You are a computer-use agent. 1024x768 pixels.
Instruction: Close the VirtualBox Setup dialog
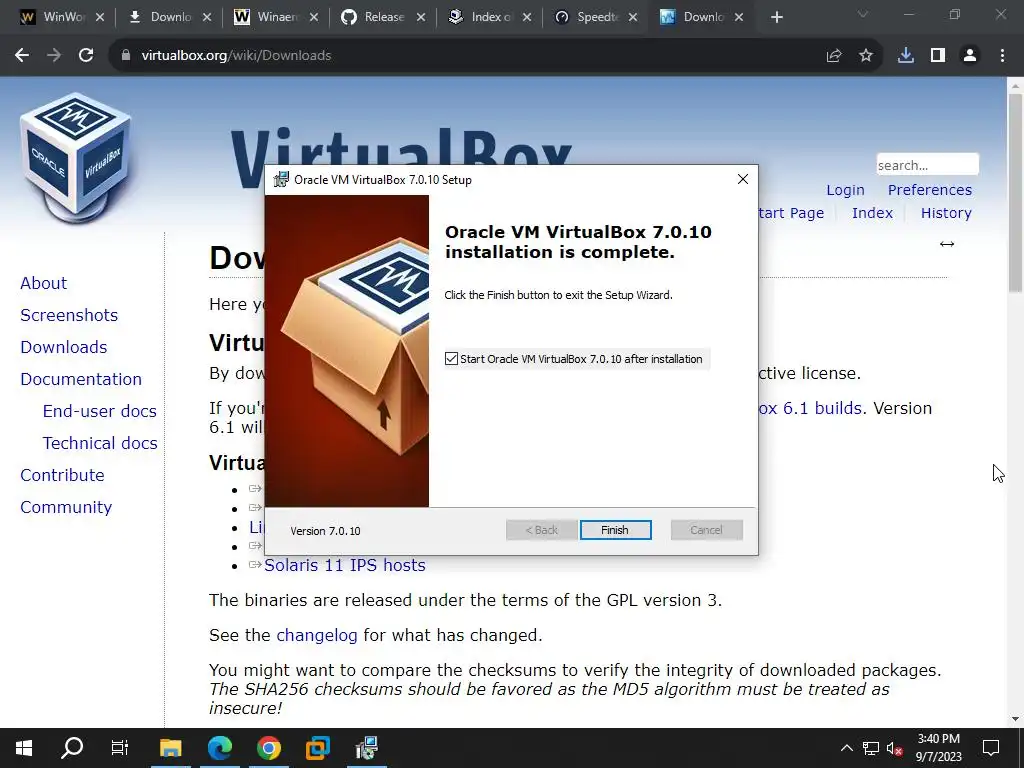743,179
